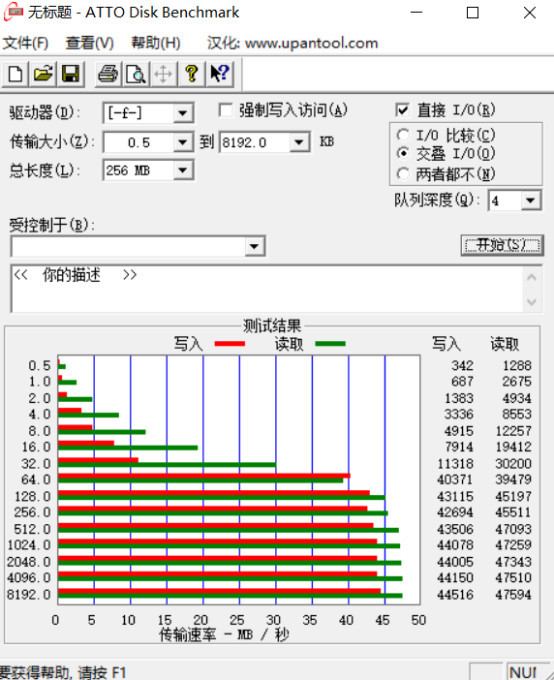Click write value 40371 in results
The width and height of the screenshot is (554, 680).
[x=455, y=480]
